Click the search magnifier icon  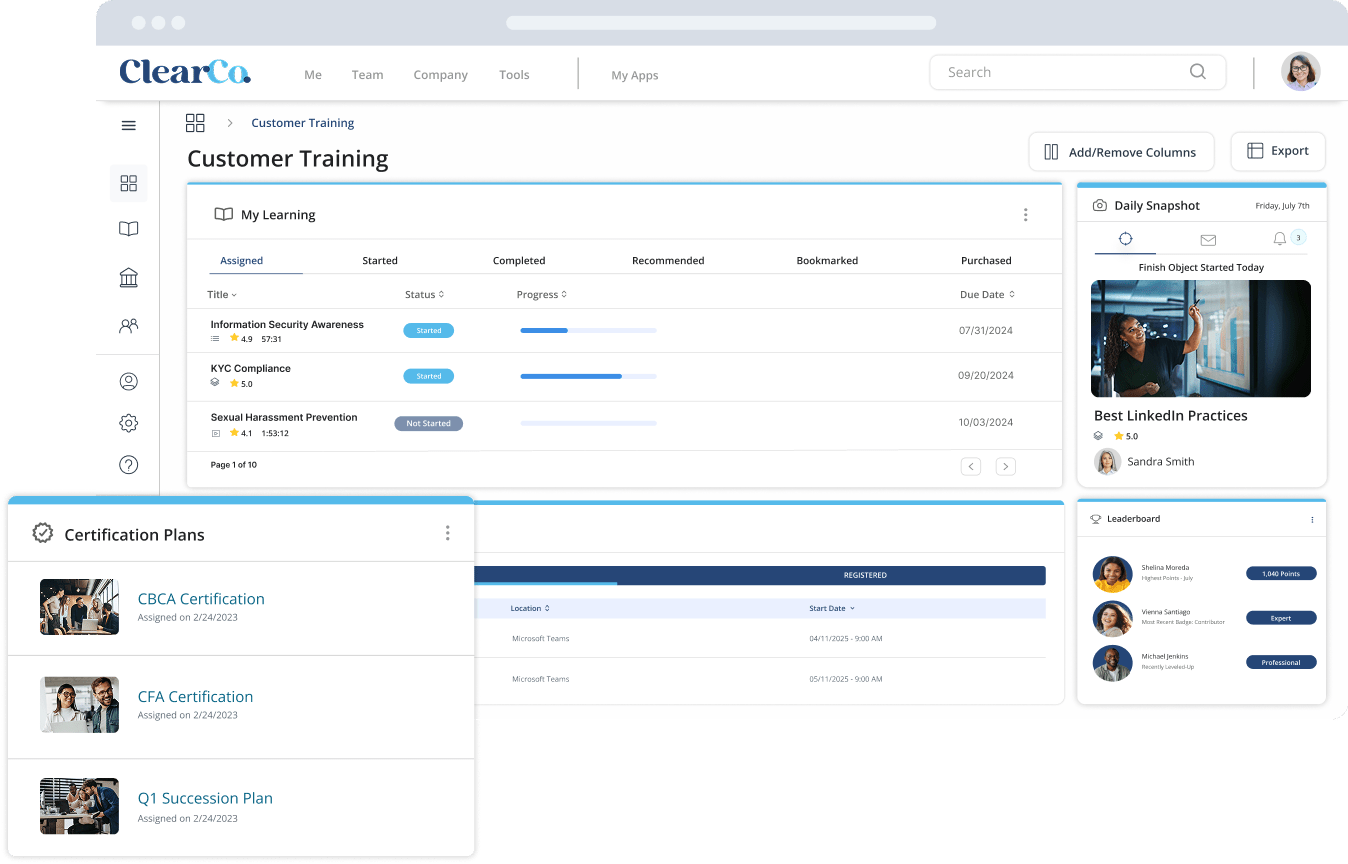[x=1197, y=72]
